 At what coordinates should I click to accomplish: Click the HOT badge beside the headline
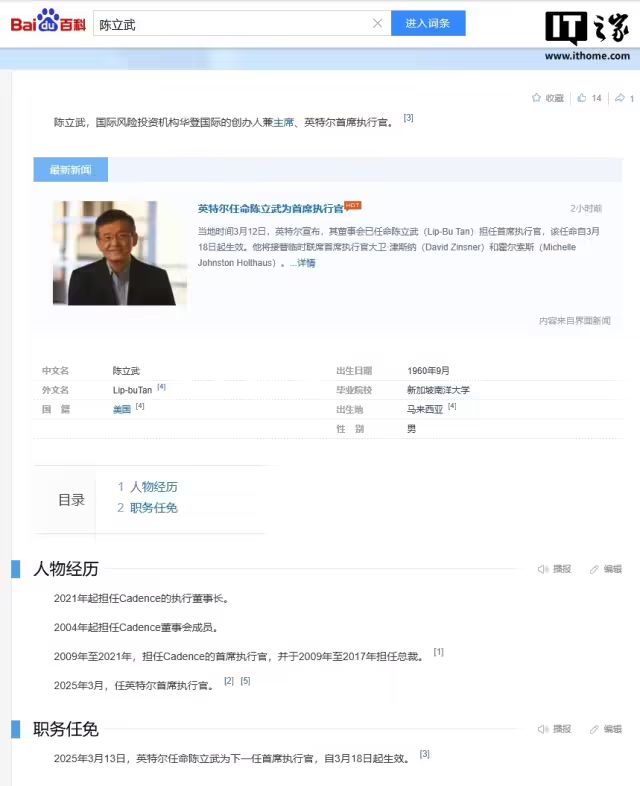tap(353, 205)
